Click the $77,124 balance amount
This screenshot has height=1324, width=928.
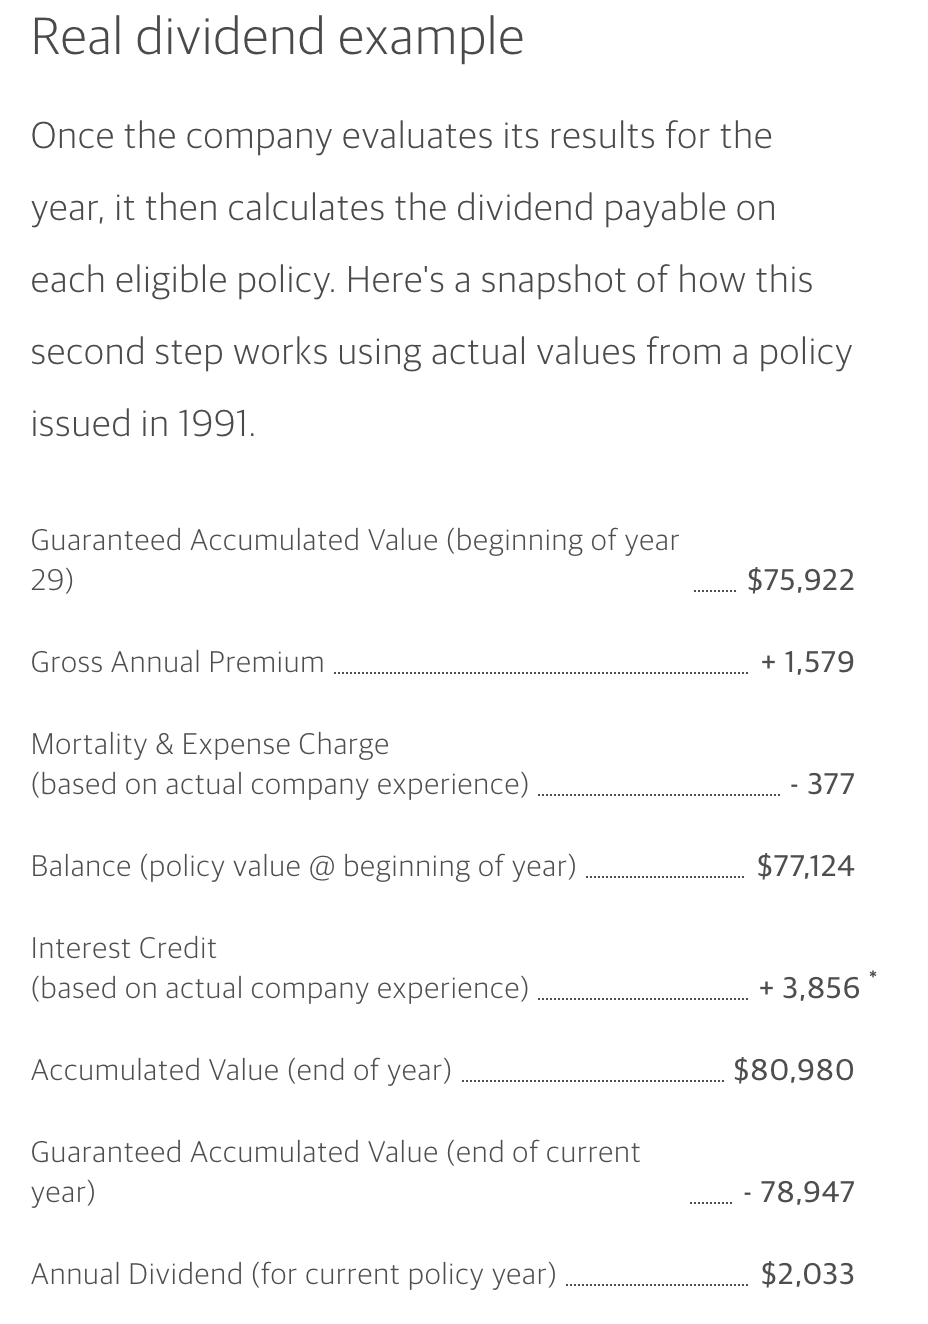click(x=806, y=866)
